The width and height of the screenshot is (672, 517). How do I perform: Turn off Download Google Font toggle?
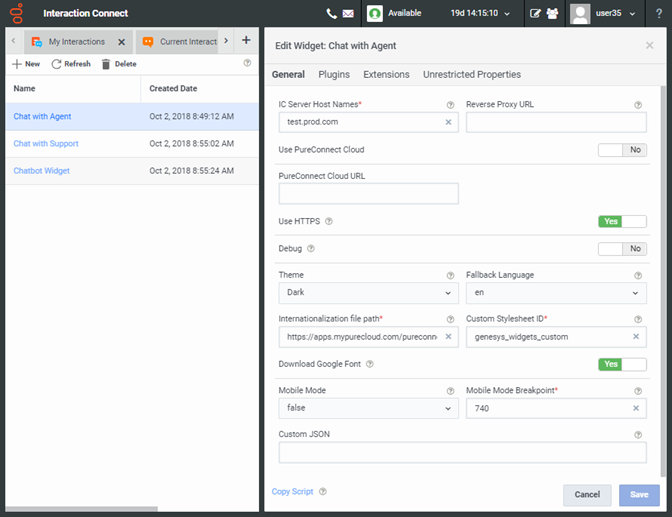(x=622, y=364)
